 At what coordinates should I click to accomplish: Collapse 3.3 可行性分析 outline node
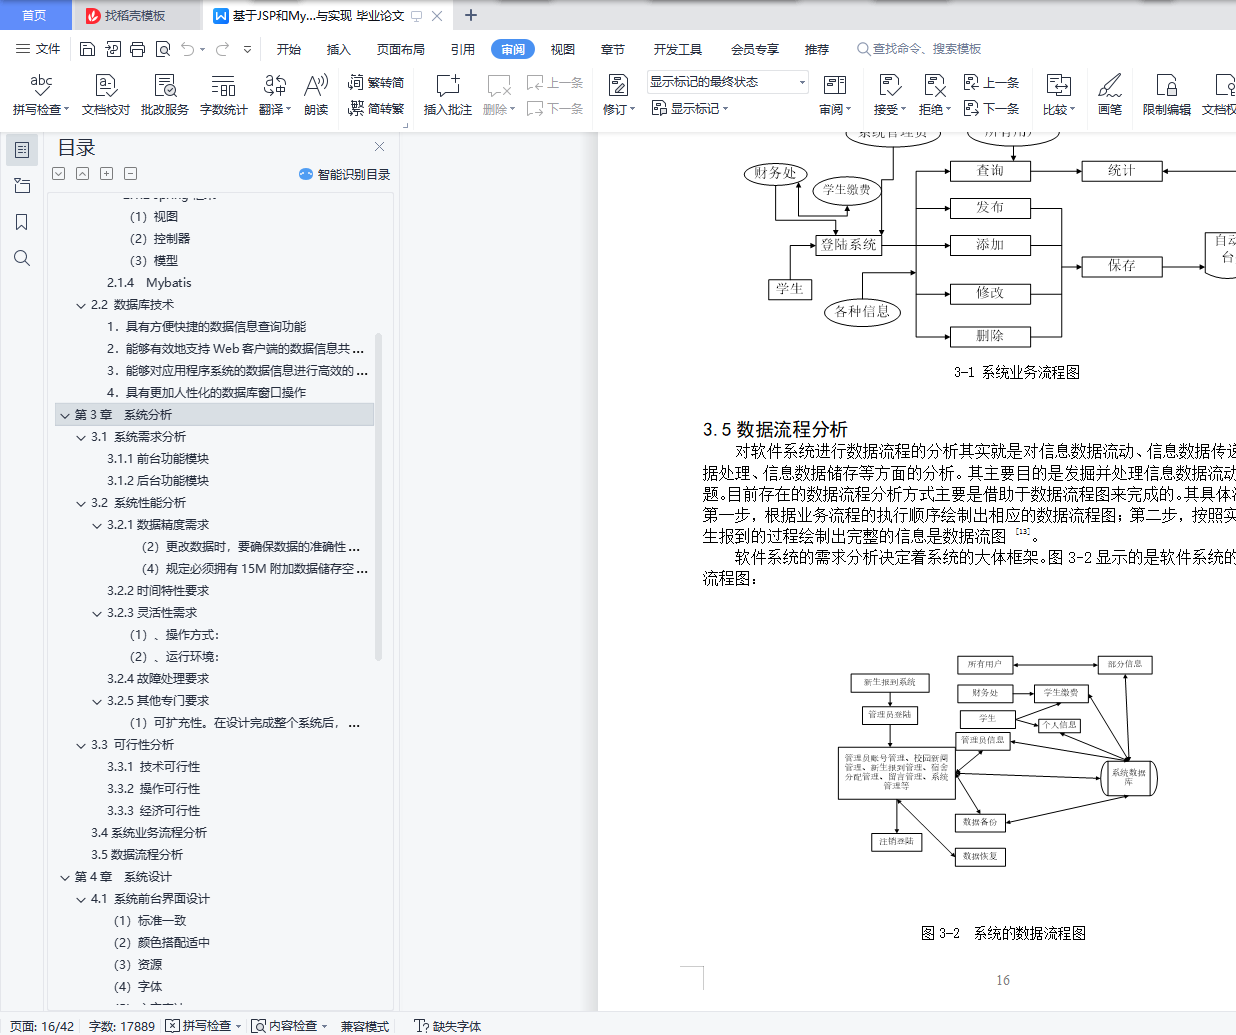pyautogui.click(x=81, y=745)
